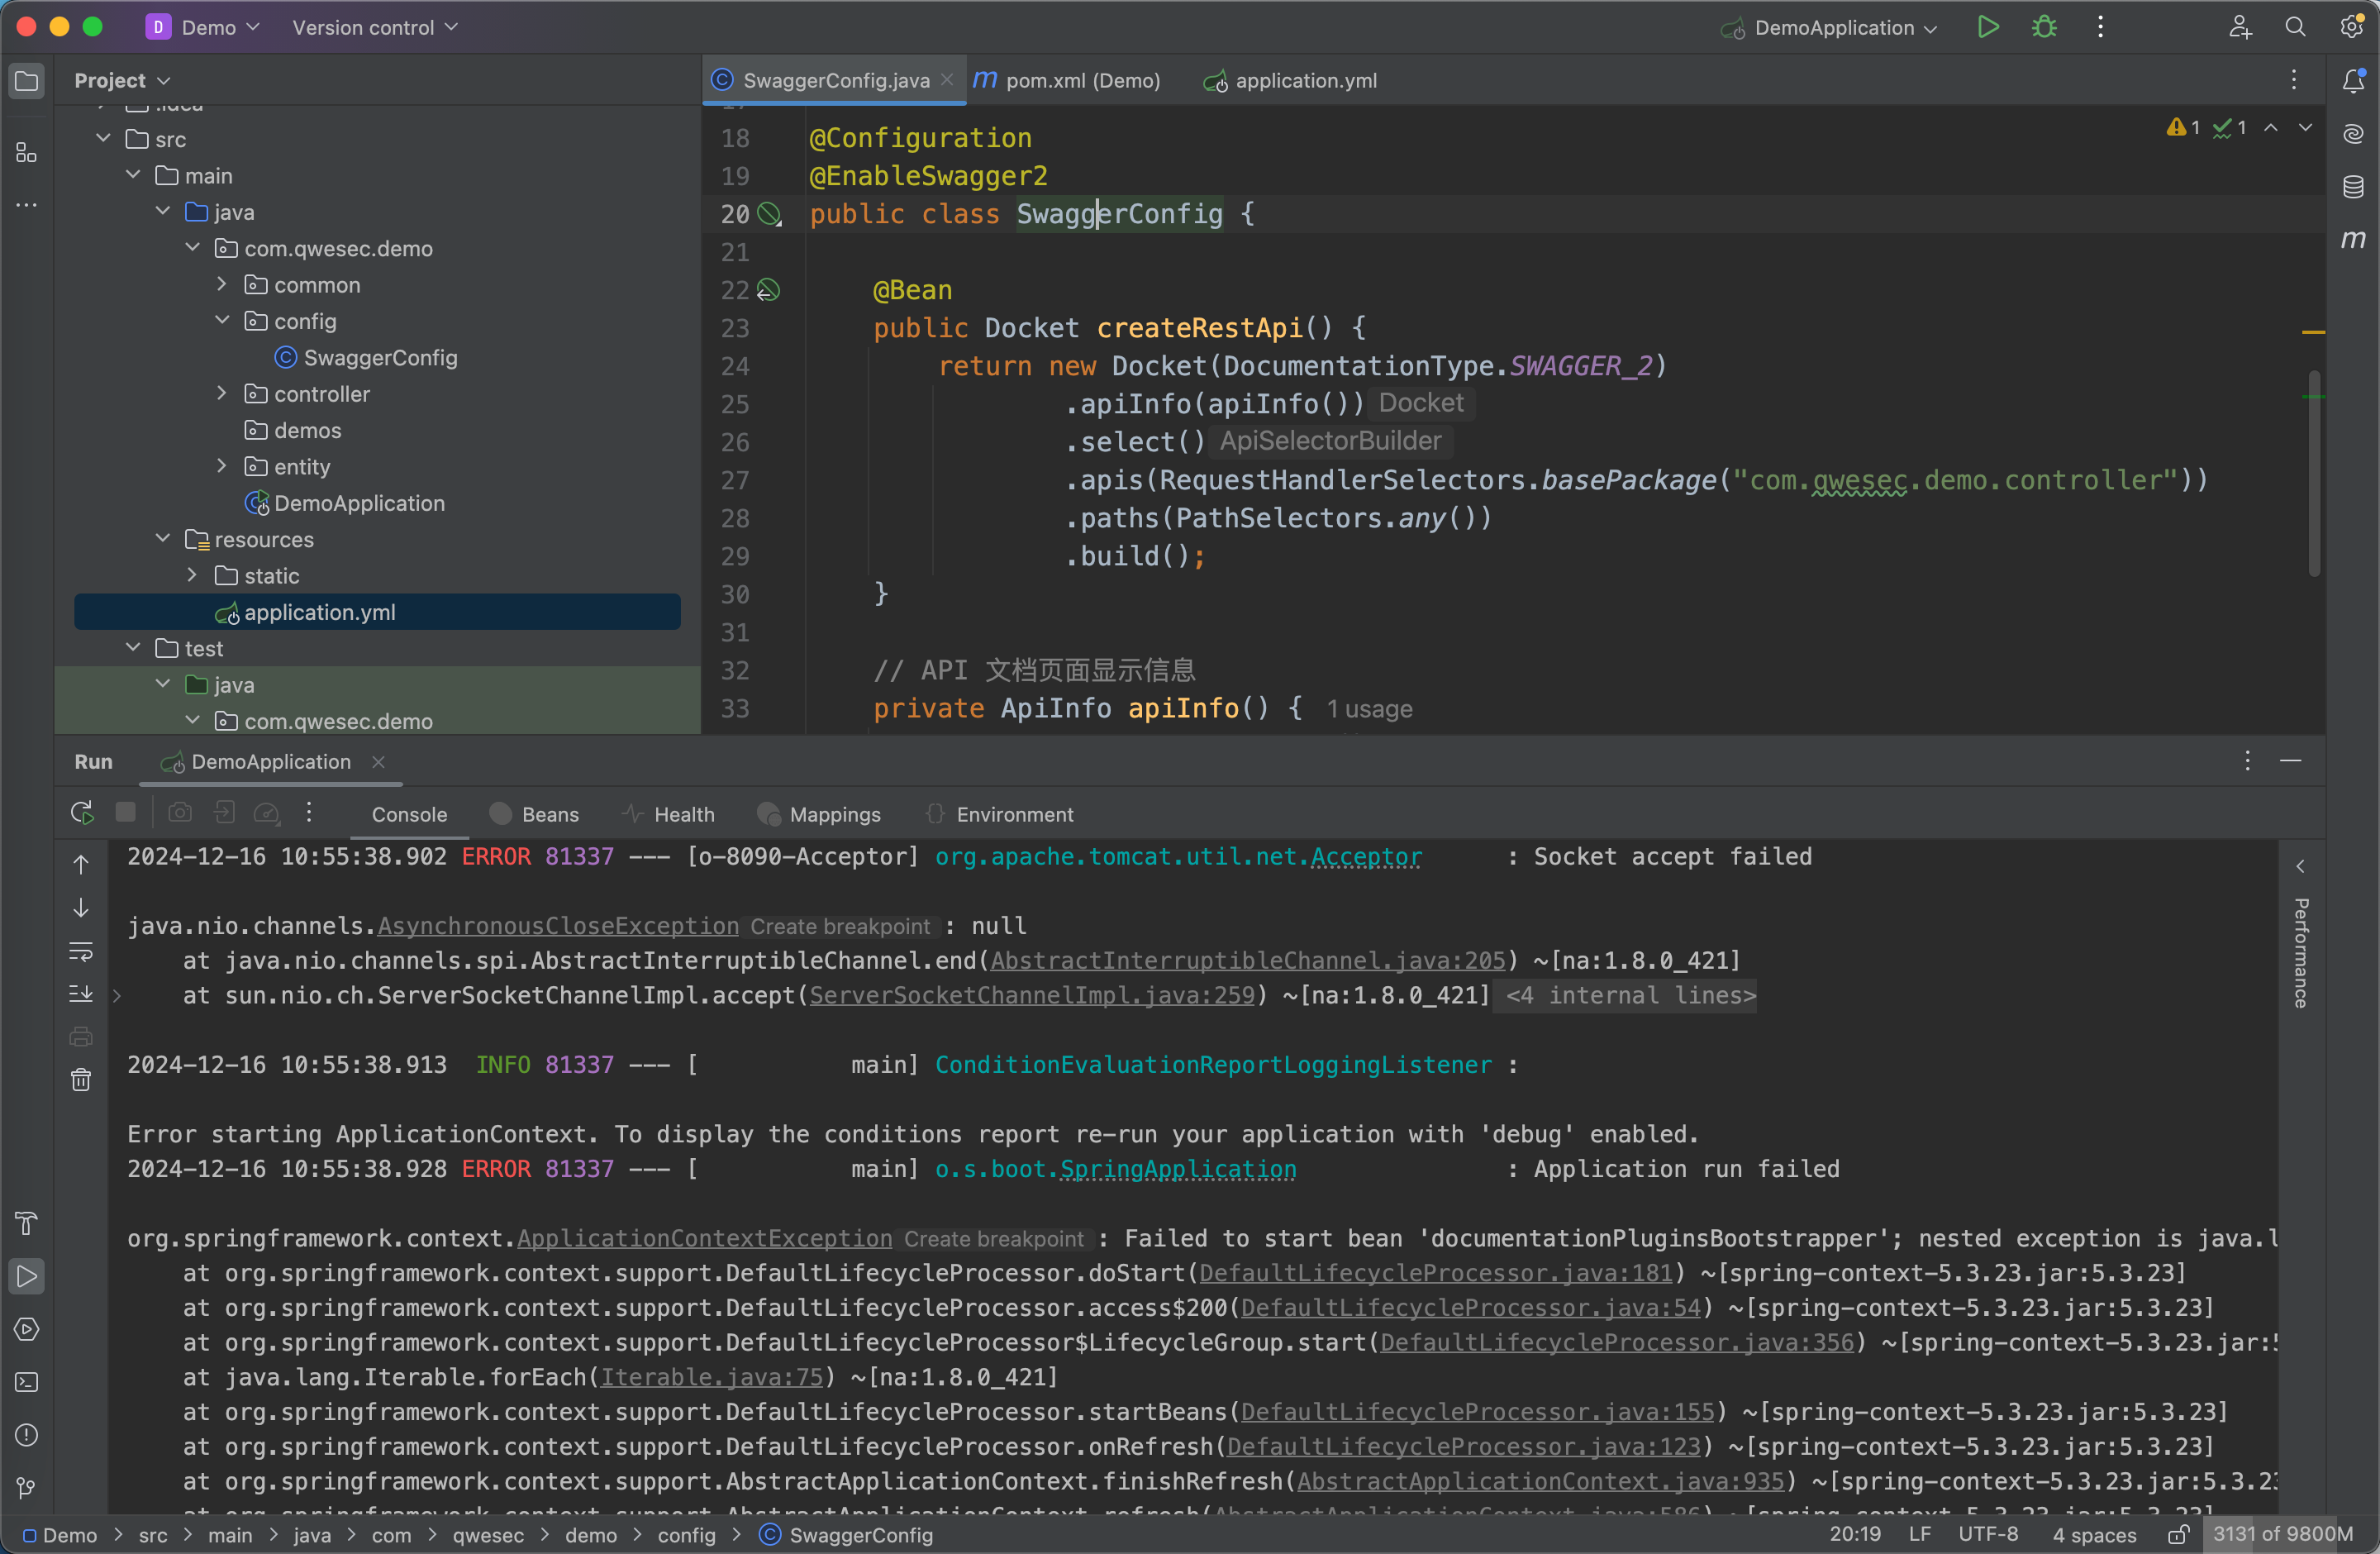The height and width of the screenshot is (1554, 2380).
Task: Click the memory indicator 3131 of 9800M
Action: 2282,1534
